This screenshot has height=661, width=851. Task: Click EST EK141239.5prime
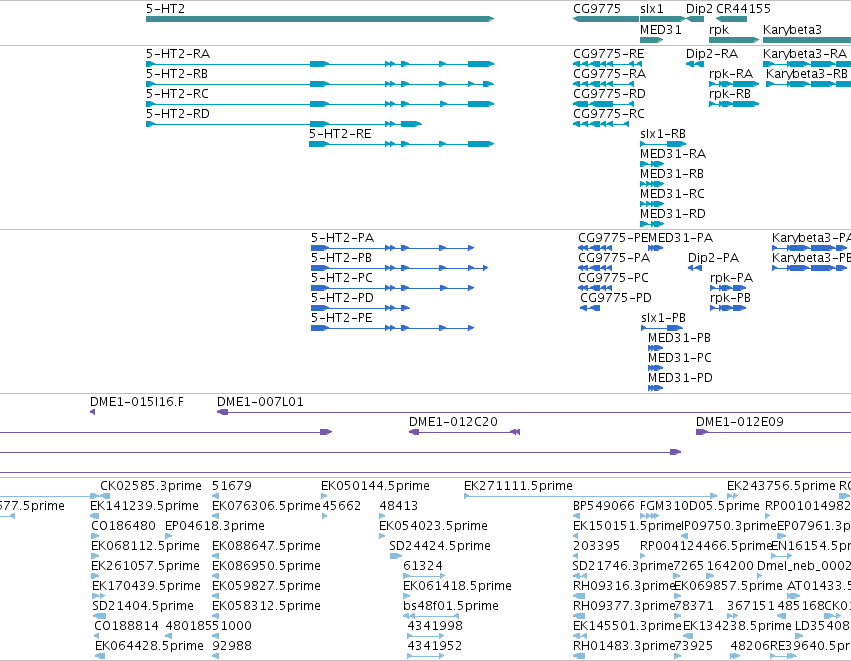(x=93, y=516)
